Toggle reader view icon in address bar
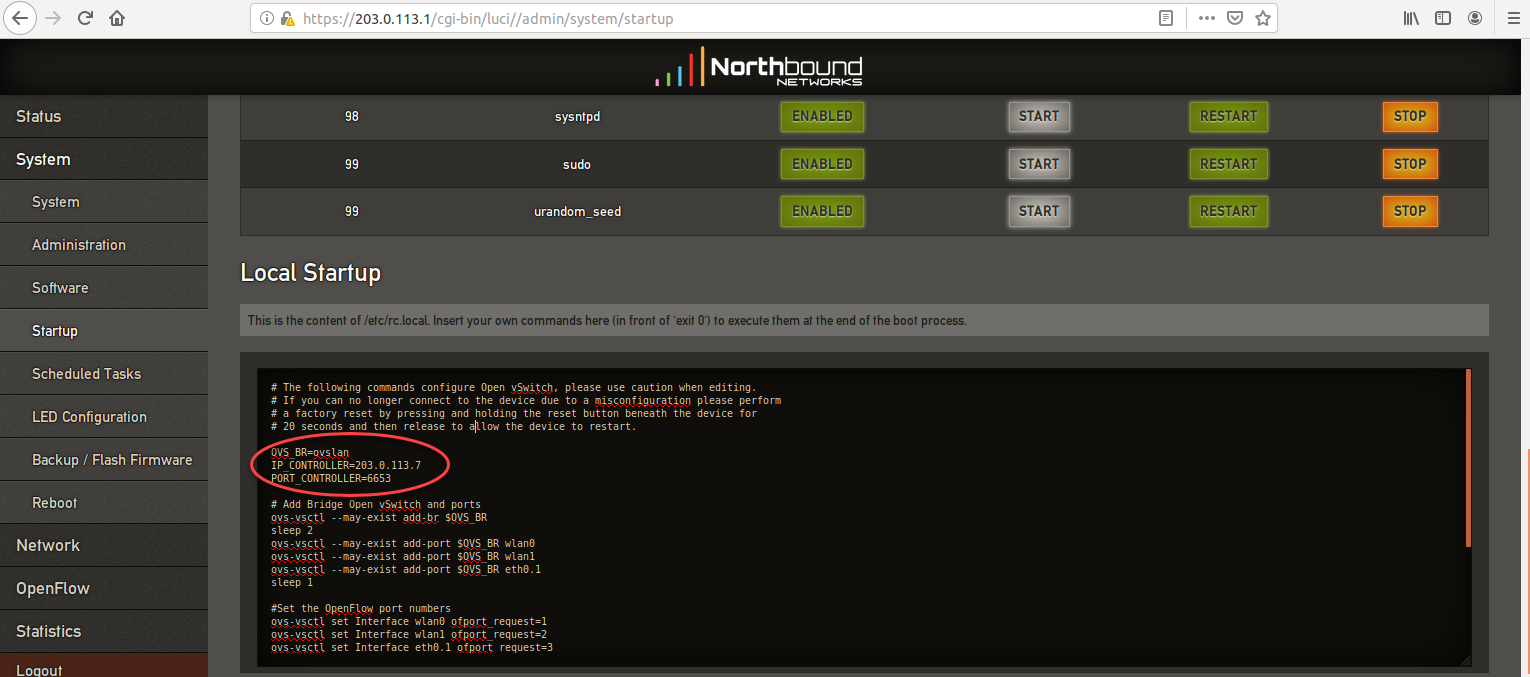This screenshot has height=677, width=1530. pos(1166,18)
